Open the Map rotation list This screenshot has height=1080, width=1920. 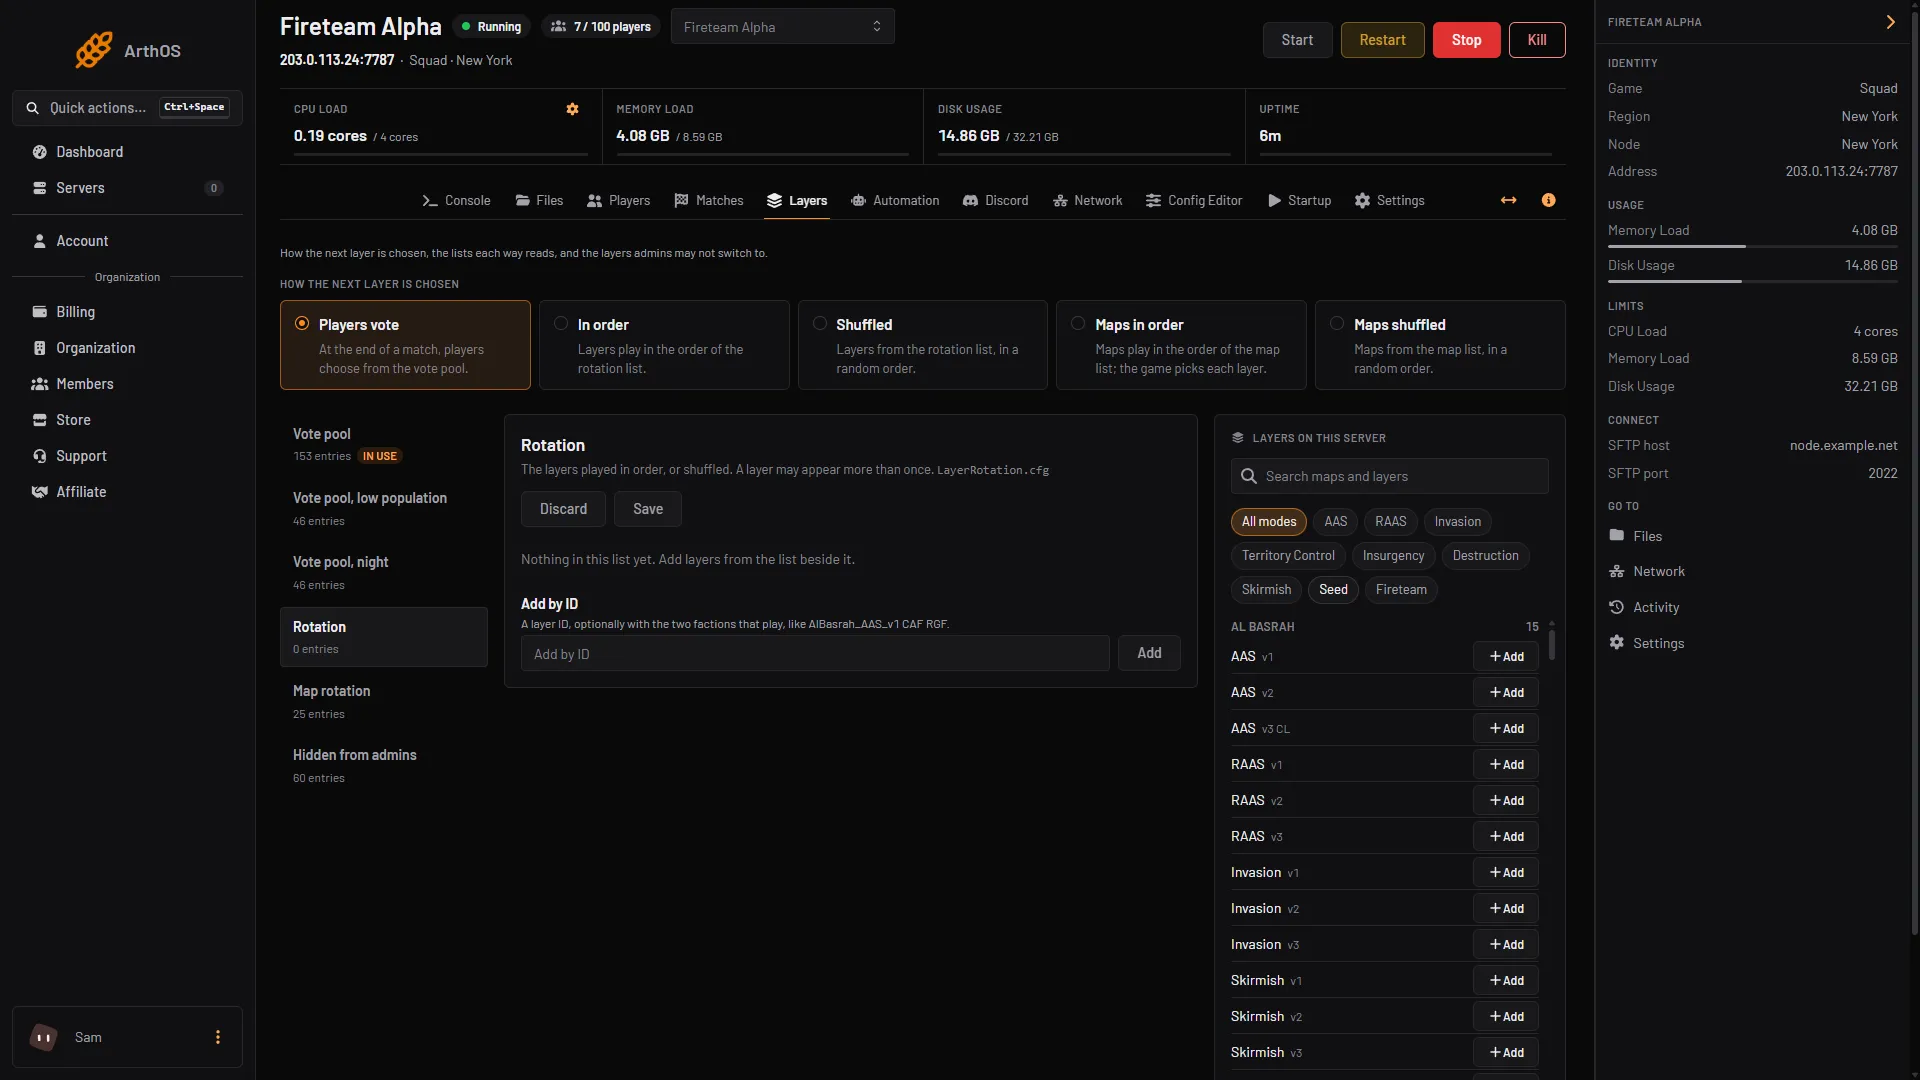(x=384, y=701)
